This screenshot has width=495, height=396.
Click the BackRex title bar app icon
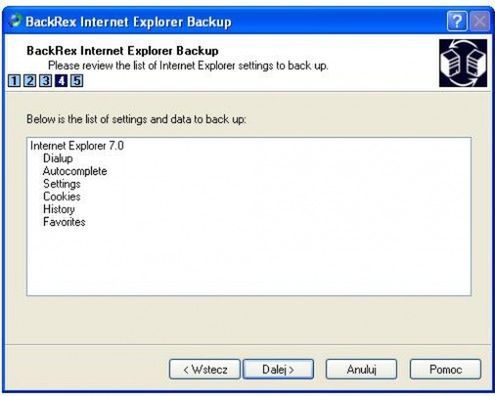coord(15,21)
